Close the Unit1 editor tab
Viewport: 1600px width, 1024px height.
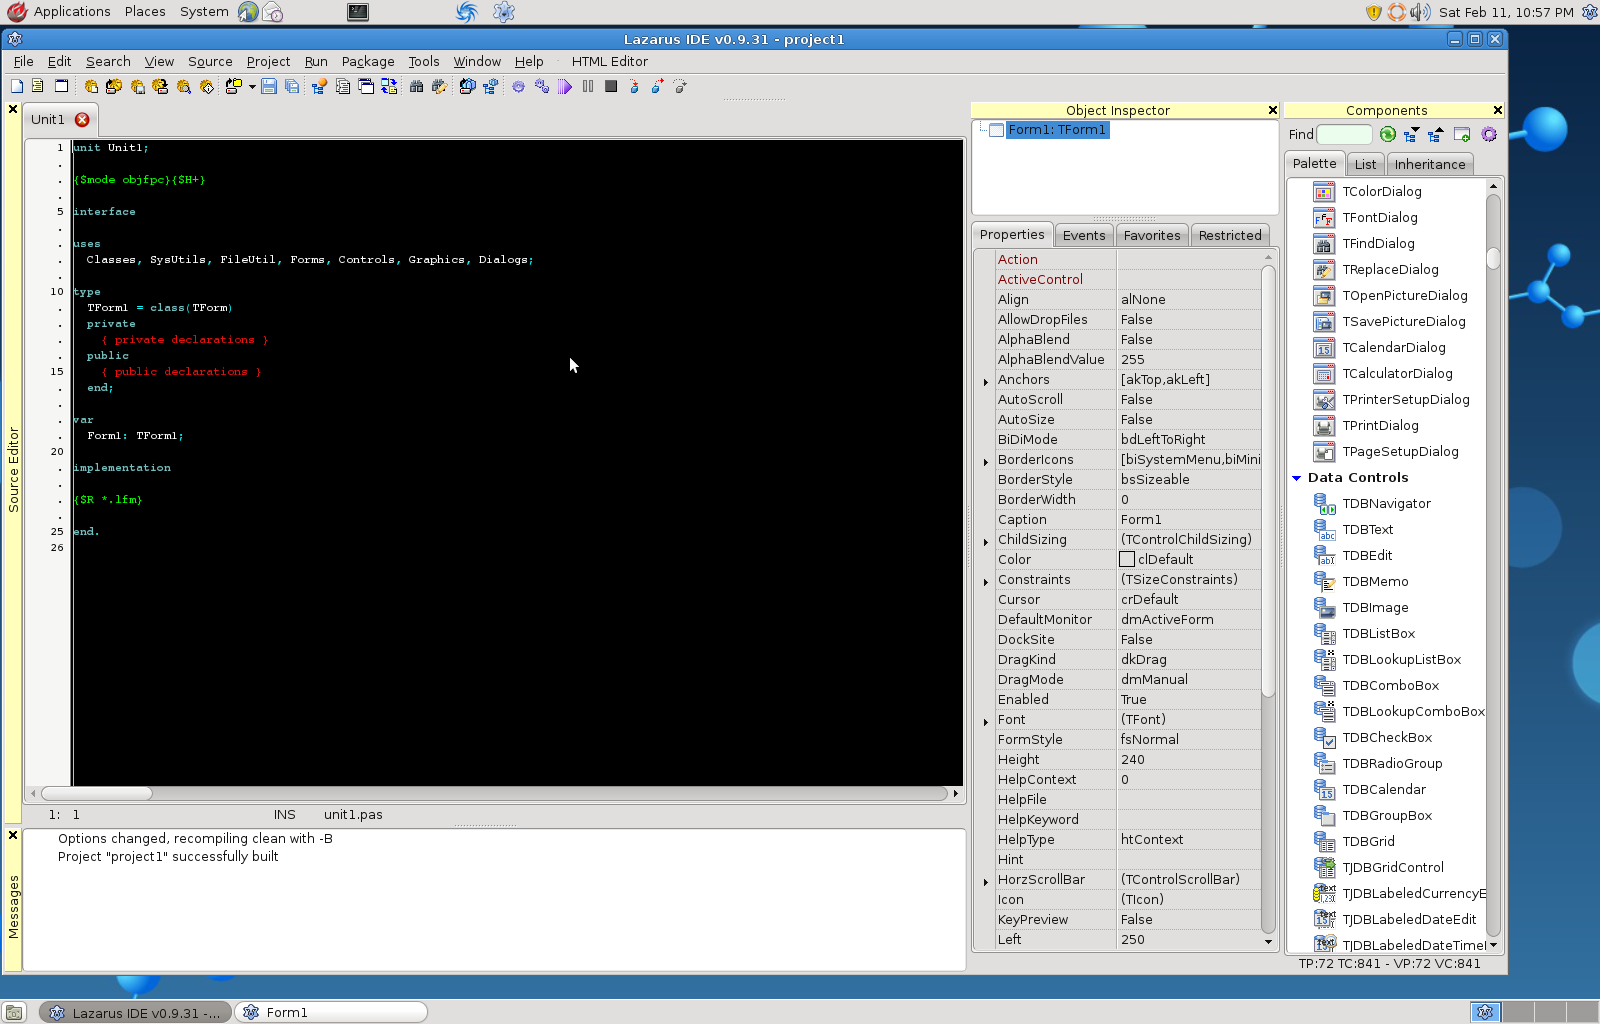click(82, 119)
